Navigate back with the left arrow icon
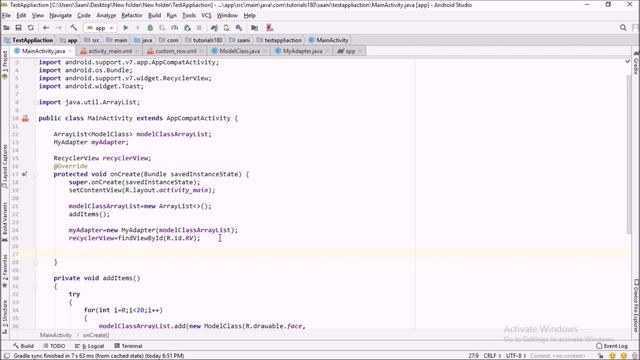Image resolution: width=640 pixels, height=360 pixels. [46, 28]
